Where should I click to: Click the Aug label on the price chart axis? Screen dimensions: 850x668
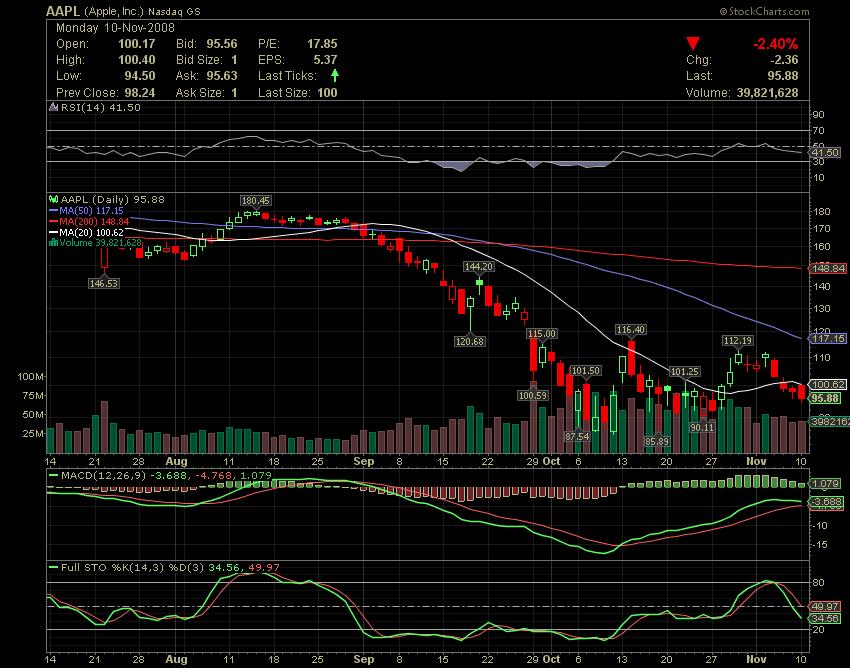[x=177, y=461]
